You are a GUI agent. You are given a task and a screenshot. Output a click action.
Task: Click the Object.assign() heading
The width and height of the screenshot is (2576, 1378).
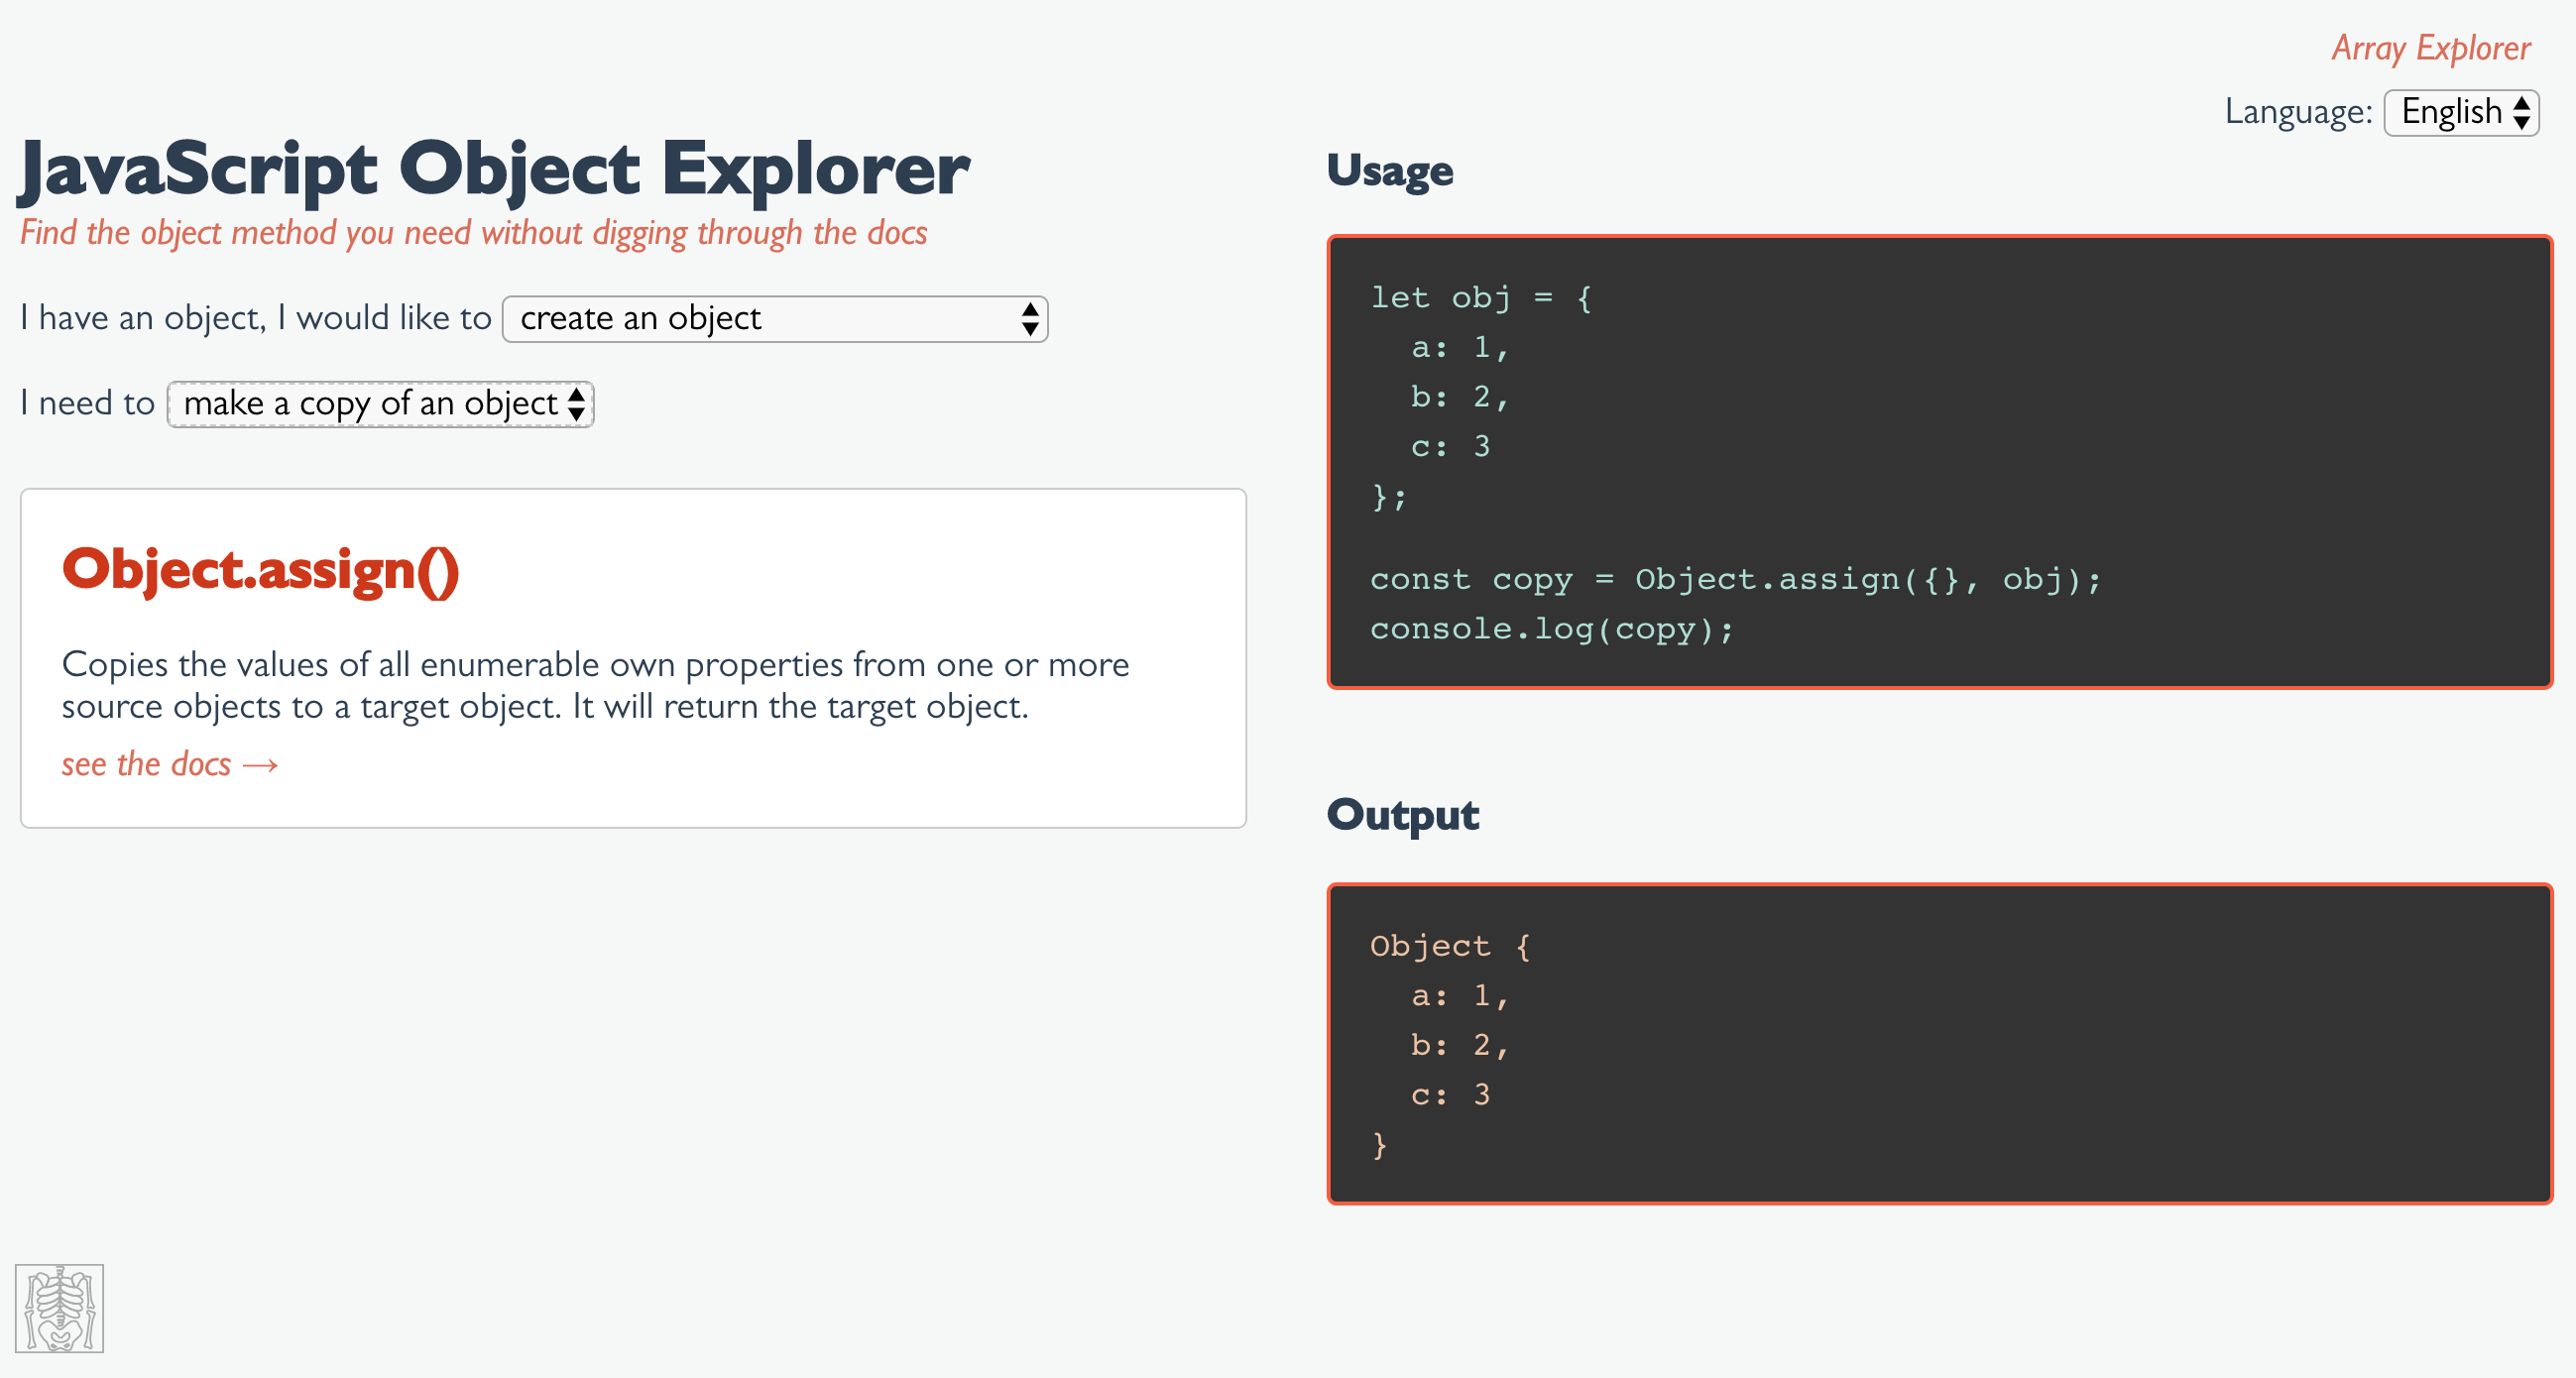(261, 570)
